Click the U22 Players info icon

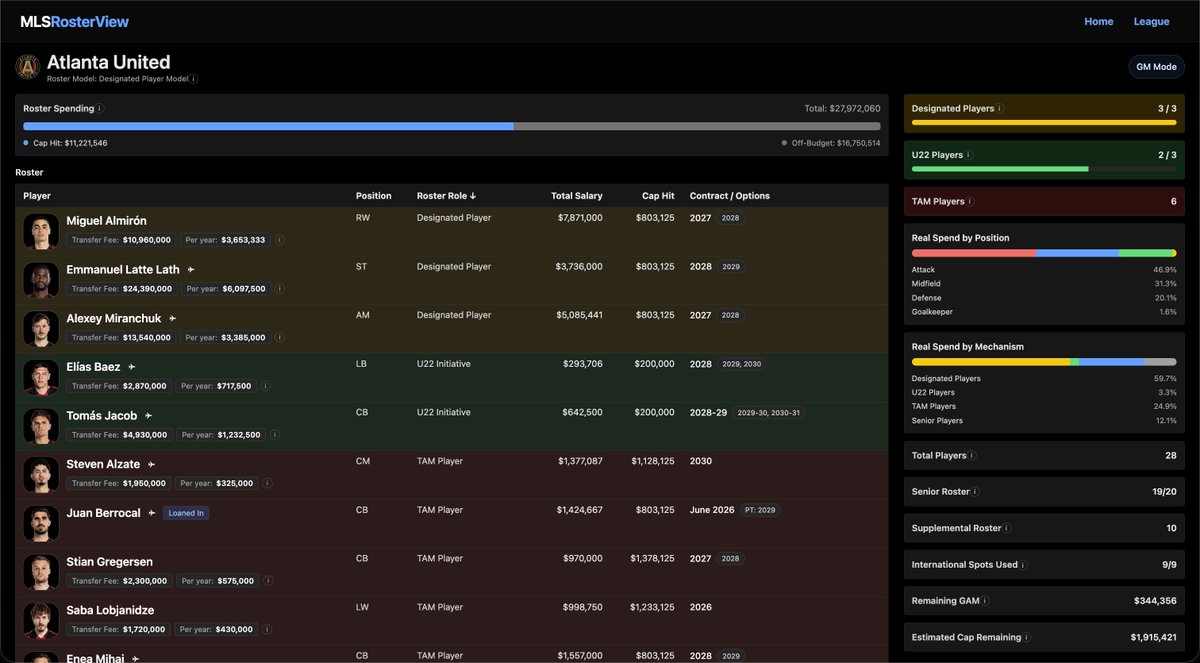click(x=969, y=155)
